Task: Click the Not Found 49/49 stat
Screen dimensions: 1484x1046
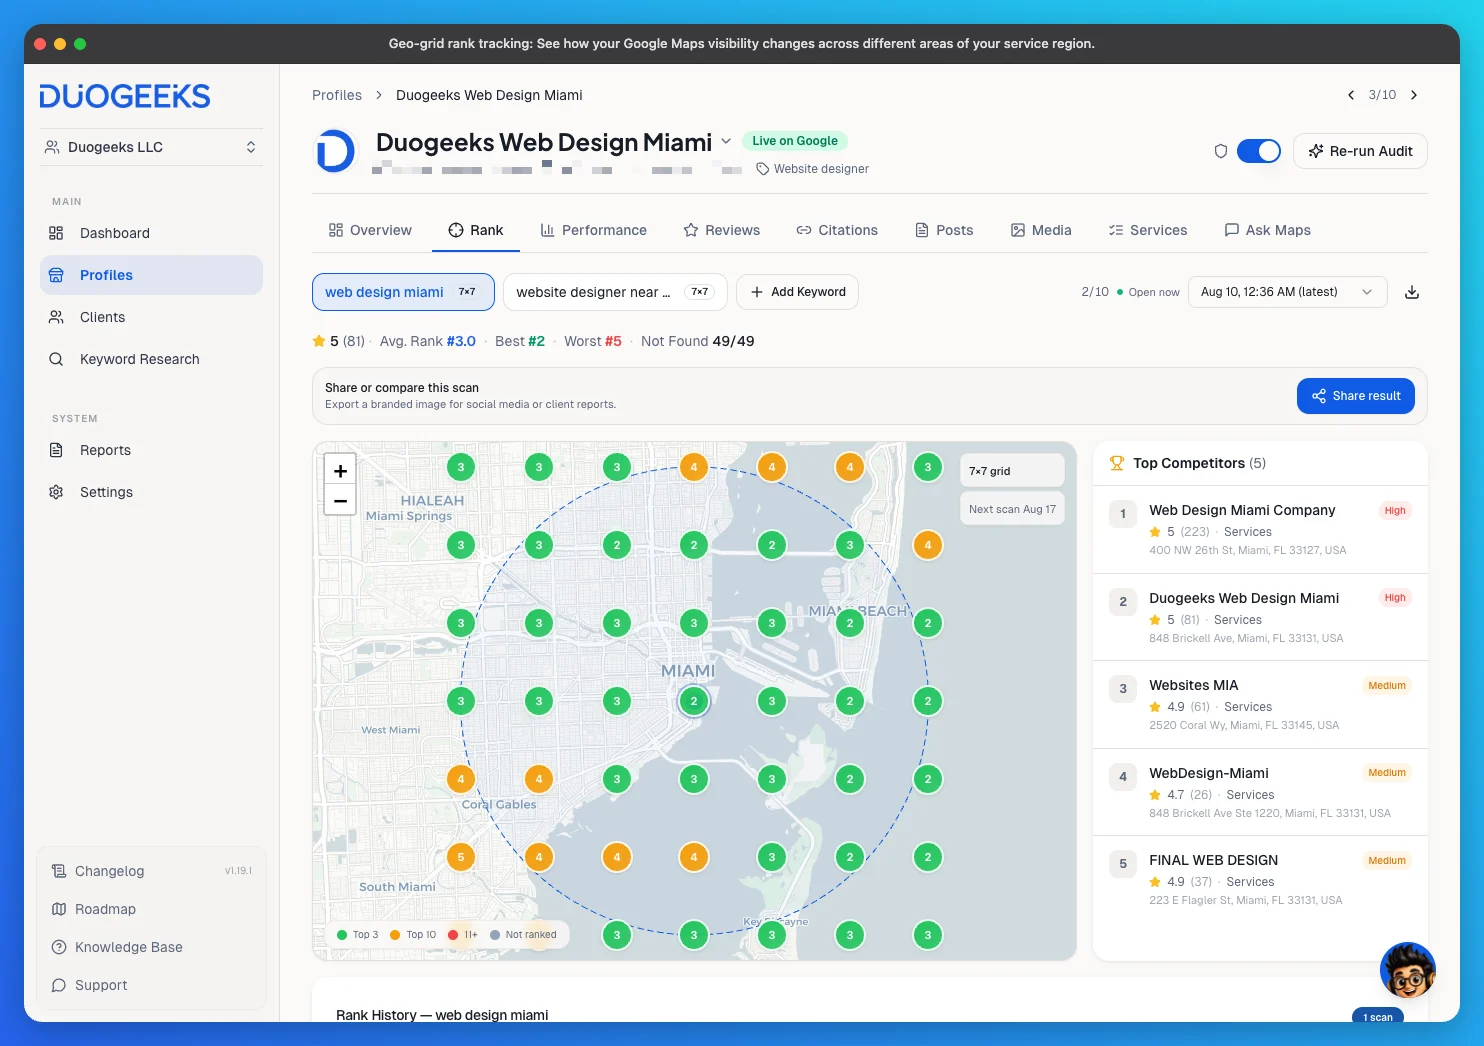Action: 698,341
